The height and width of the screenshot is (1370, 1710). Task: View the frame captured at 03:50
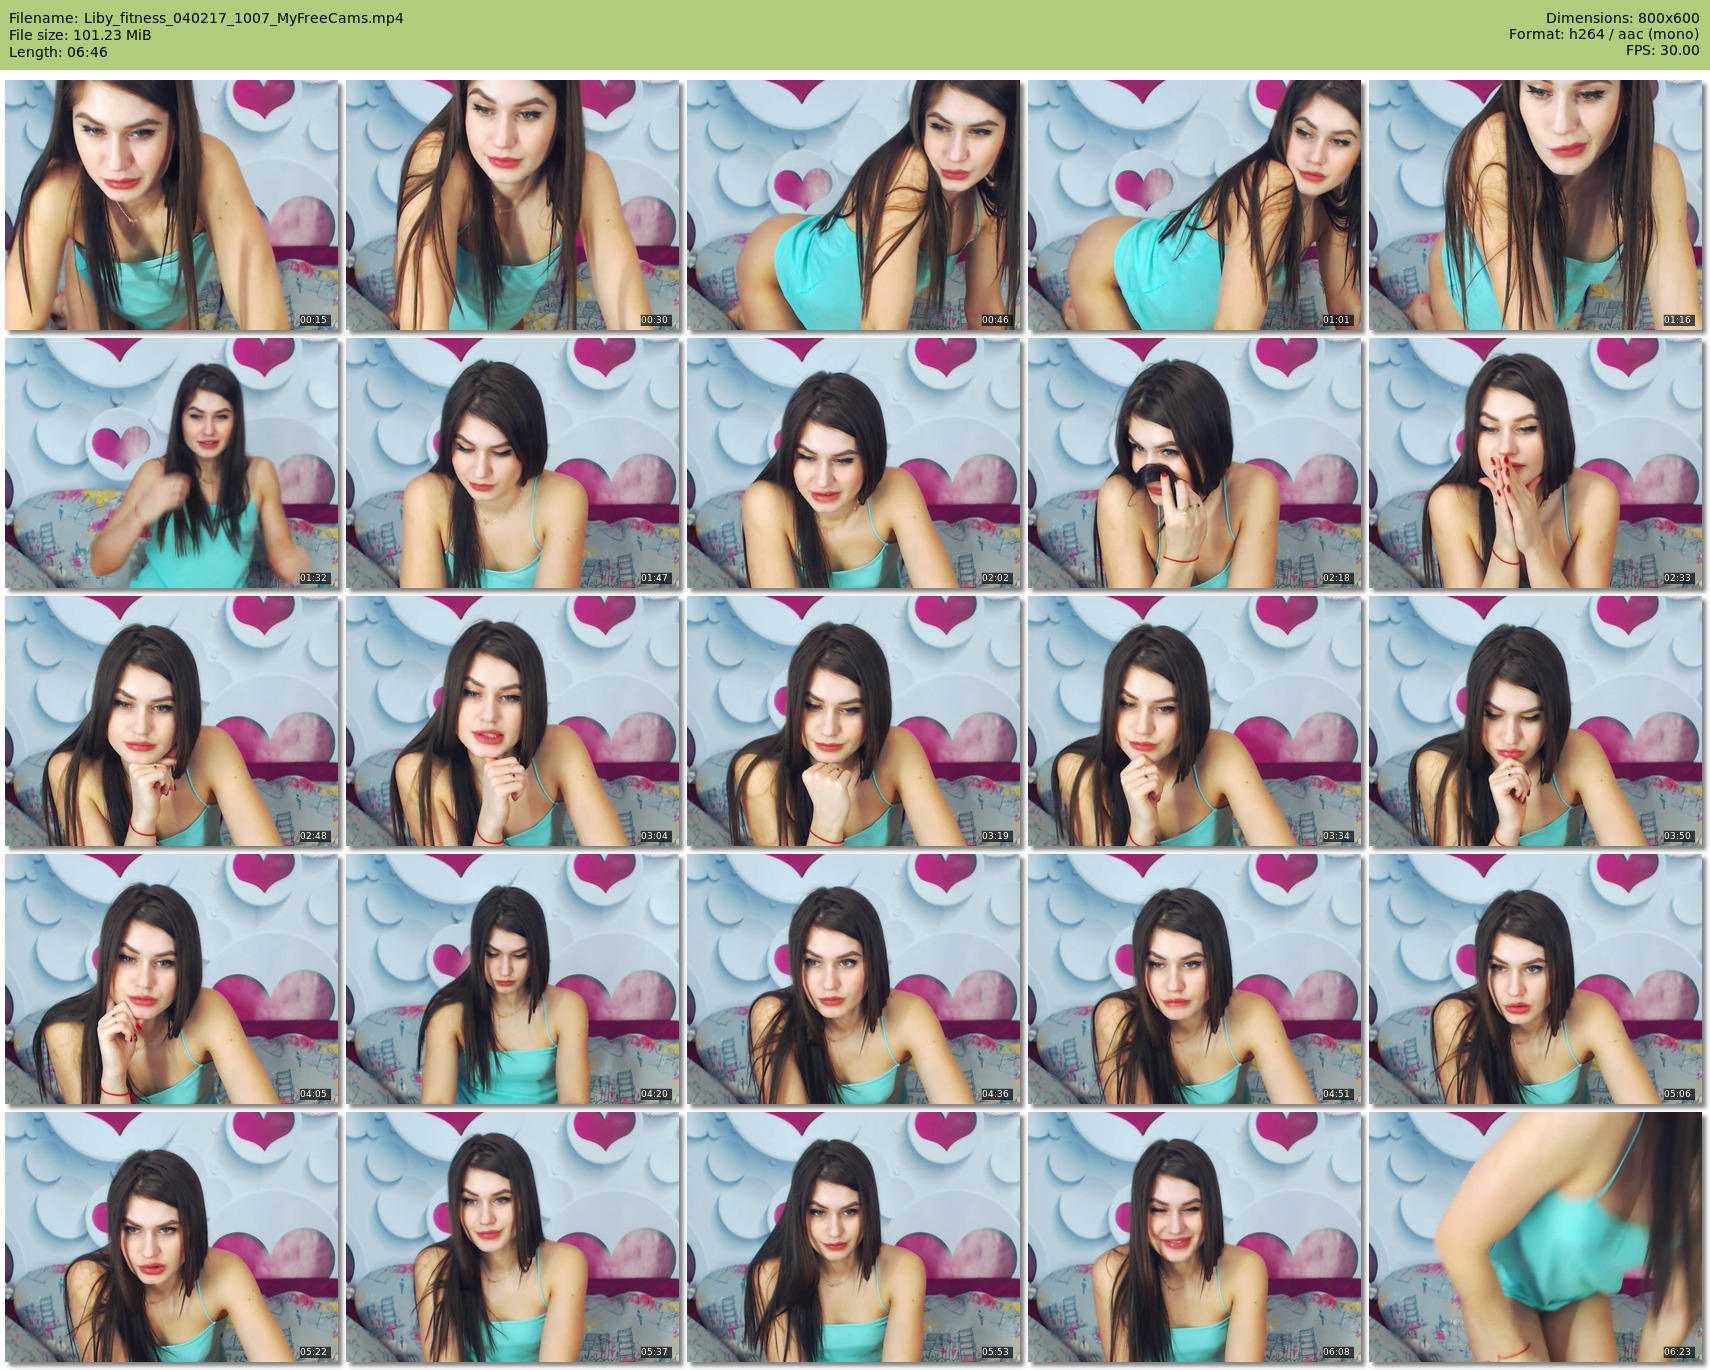1536,721
